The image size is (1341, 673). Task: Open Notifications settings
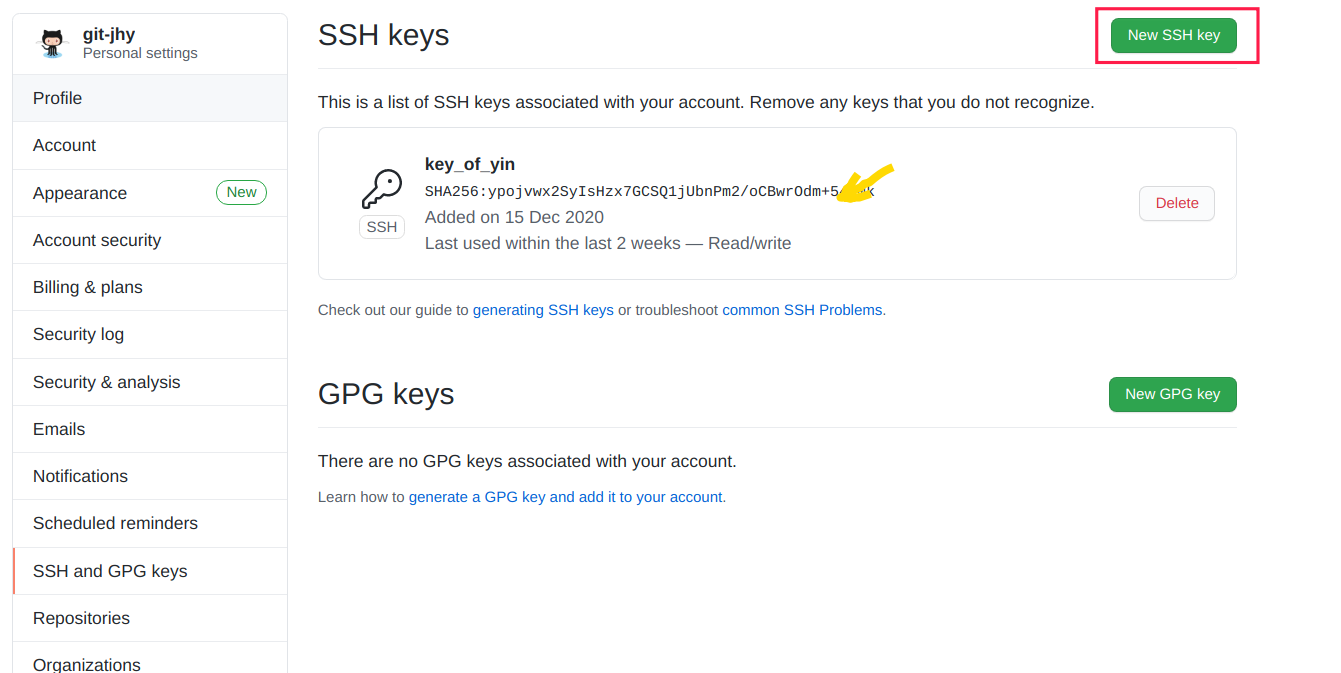click(x=150, y=476)
